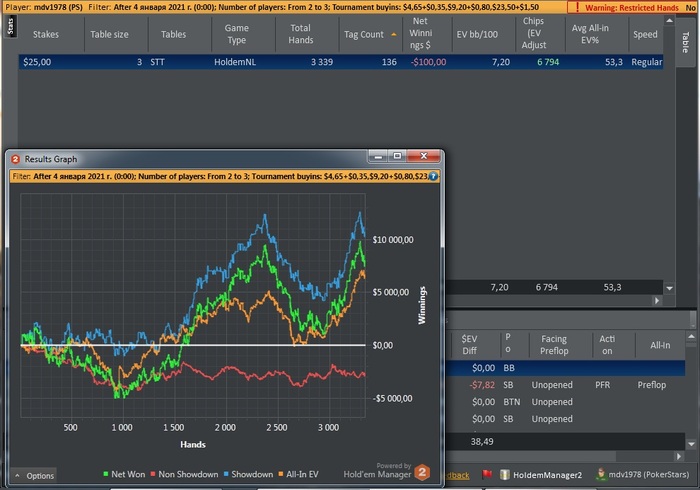Click the red flag icon in status bar
This screenshot has width=700, height=490.
click(x=487, y=474)
